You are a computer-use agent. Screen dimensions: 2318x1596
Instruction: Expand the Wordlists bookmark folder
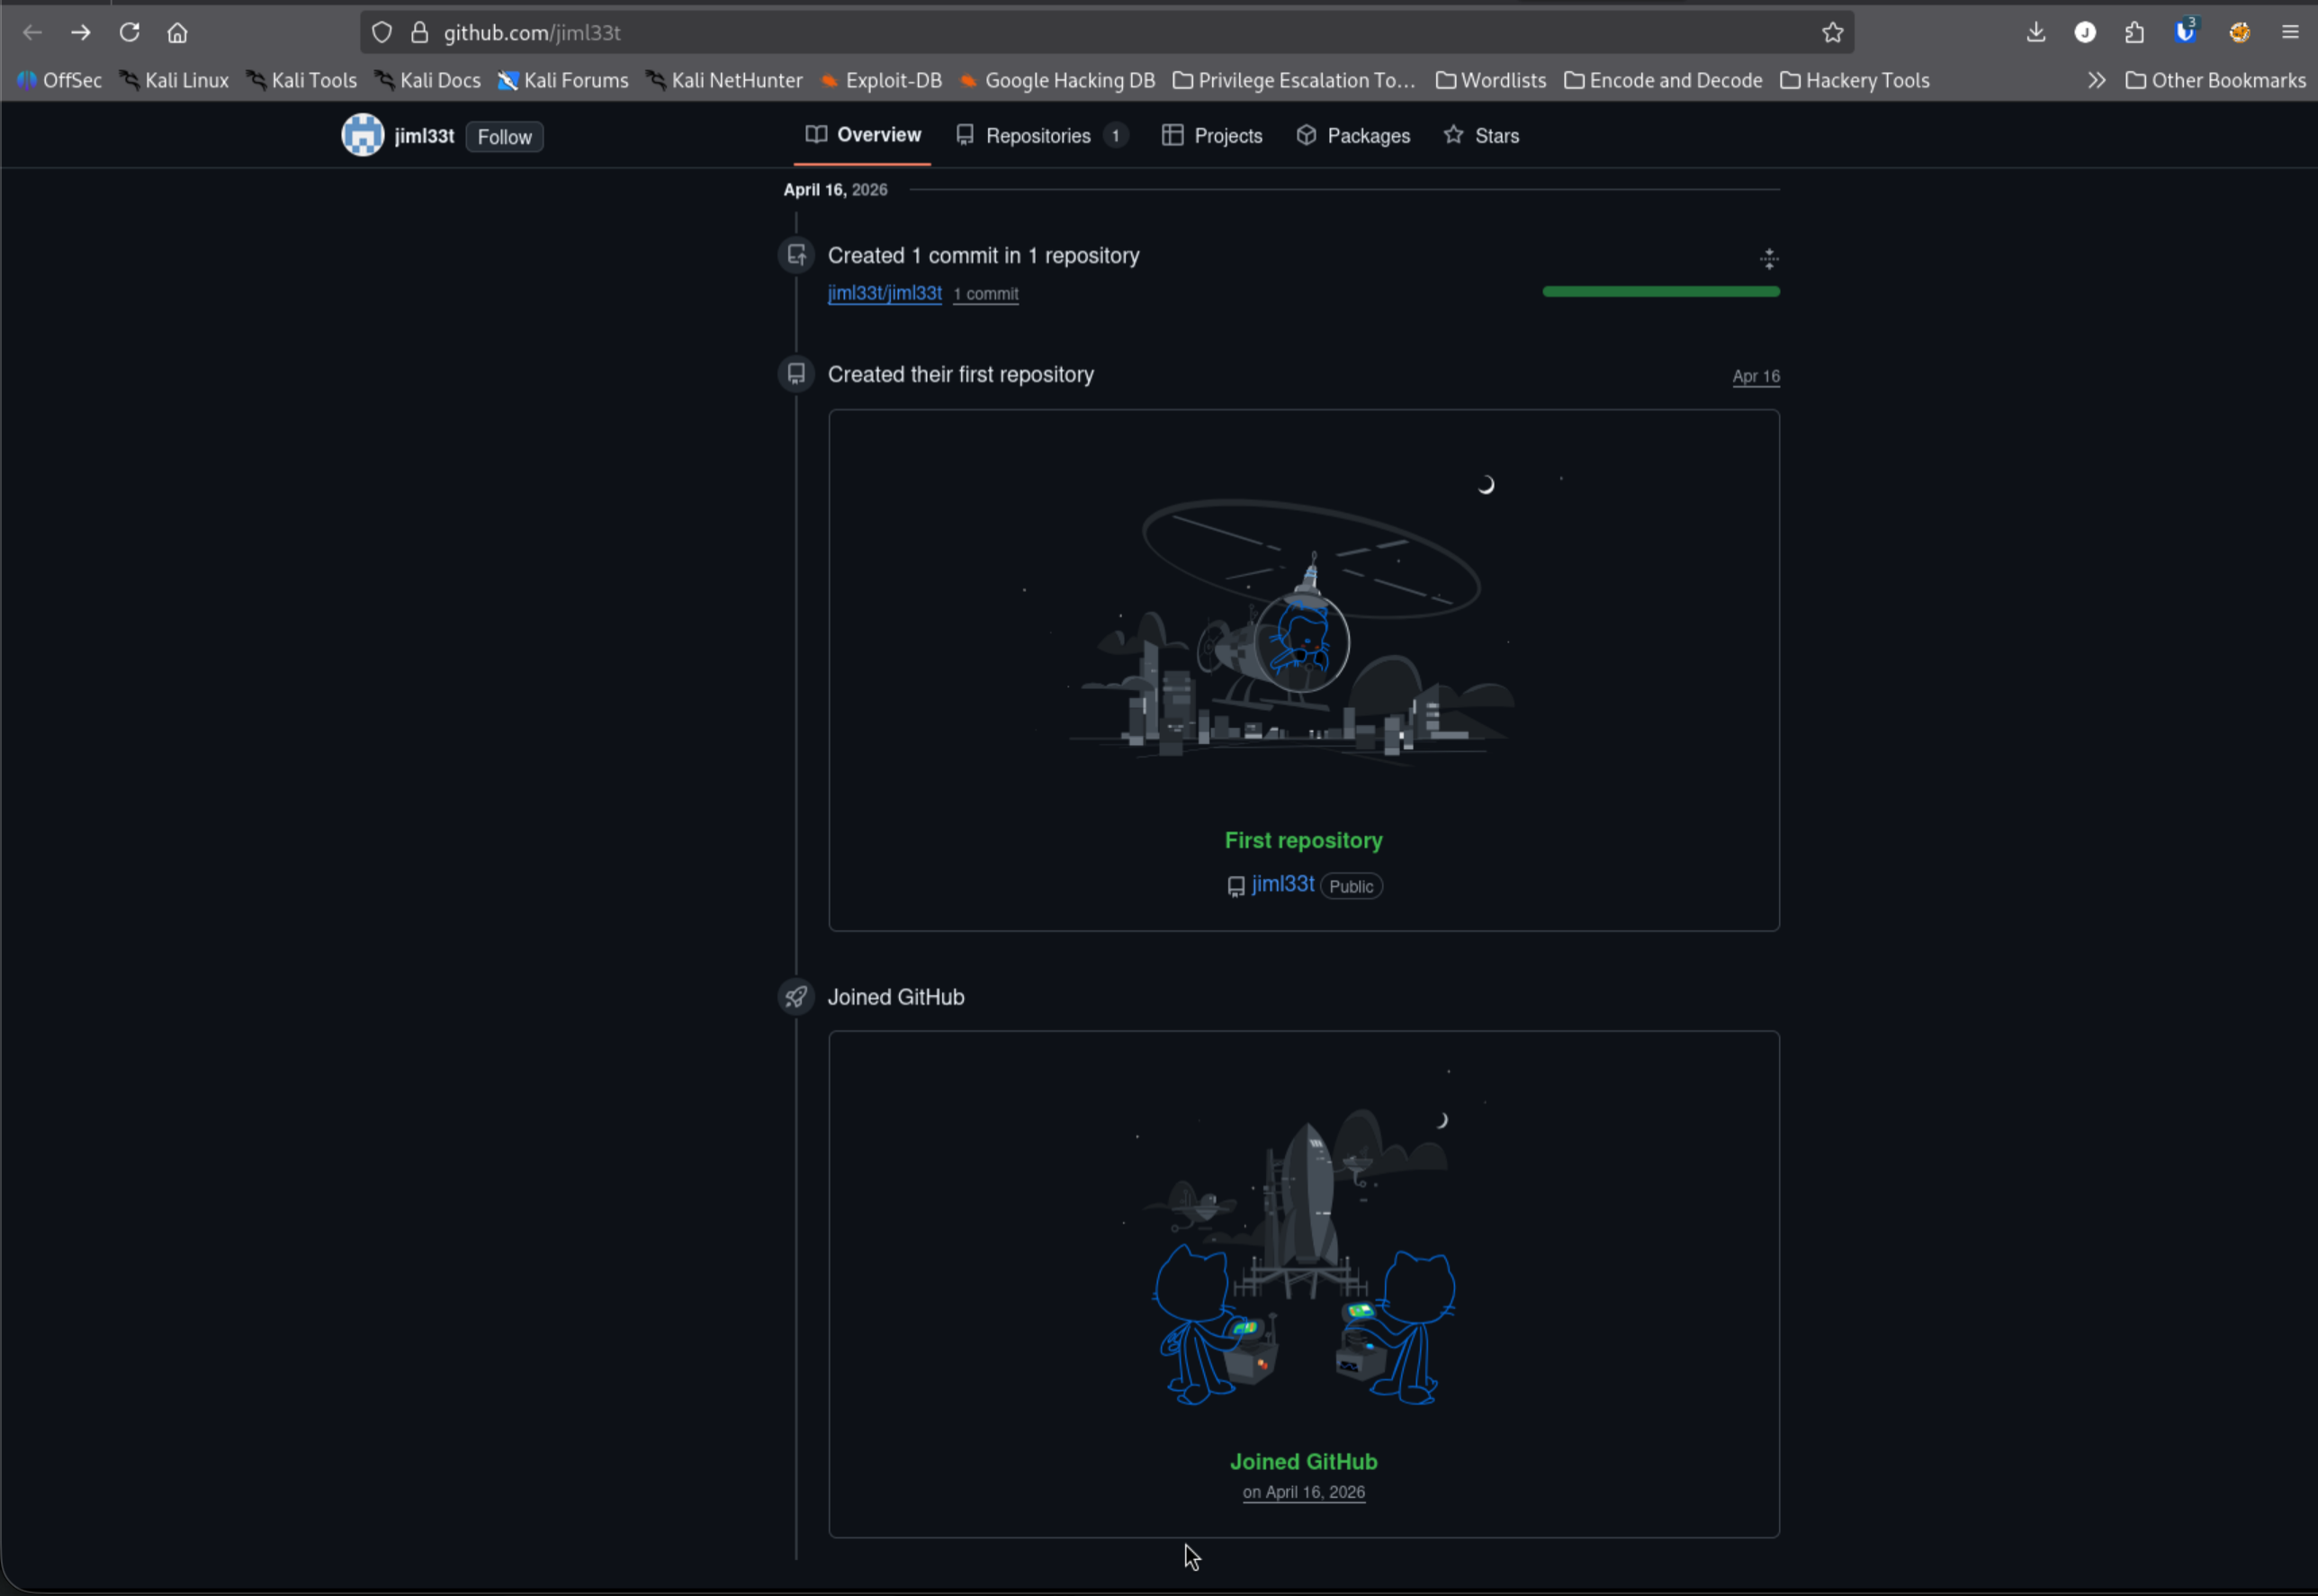1490,80
